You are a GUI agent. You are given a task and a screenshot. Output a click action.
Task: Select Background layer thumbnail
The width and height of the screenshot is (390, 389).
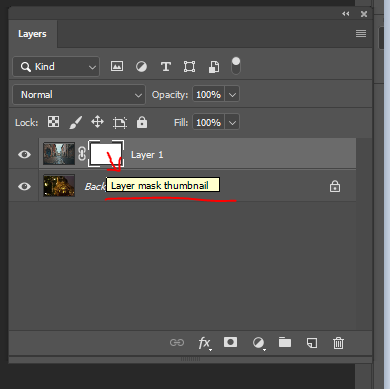point(59,186)
